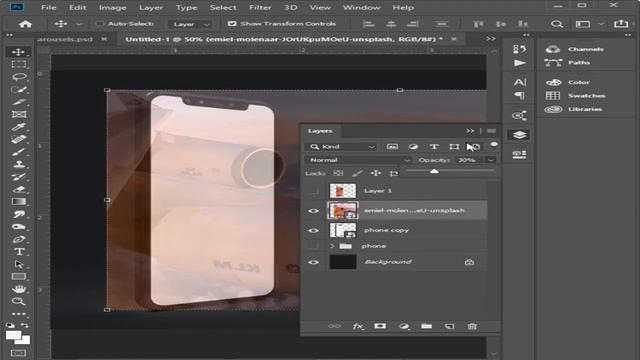
Task: Uncheck Show Transform Controls
Action: [x=232, y=24]
